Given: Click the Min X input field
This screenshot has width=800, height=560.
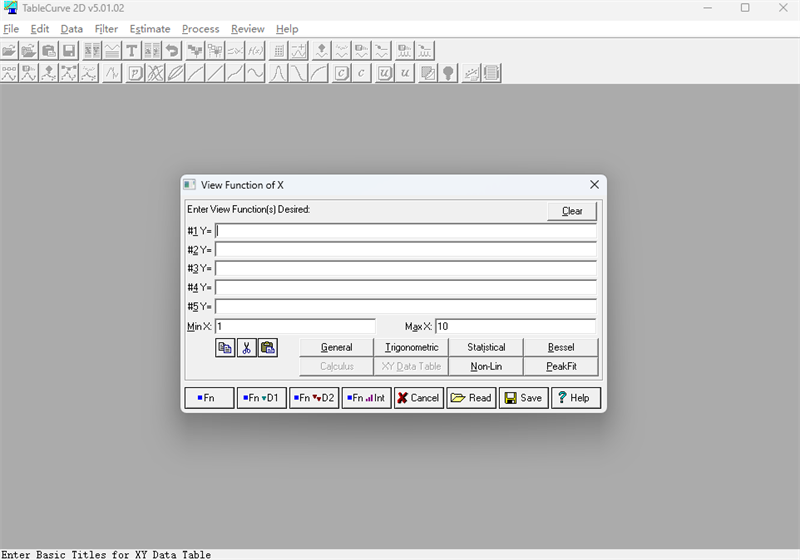Looking at the screenshot, I should [x=295, y=326].
